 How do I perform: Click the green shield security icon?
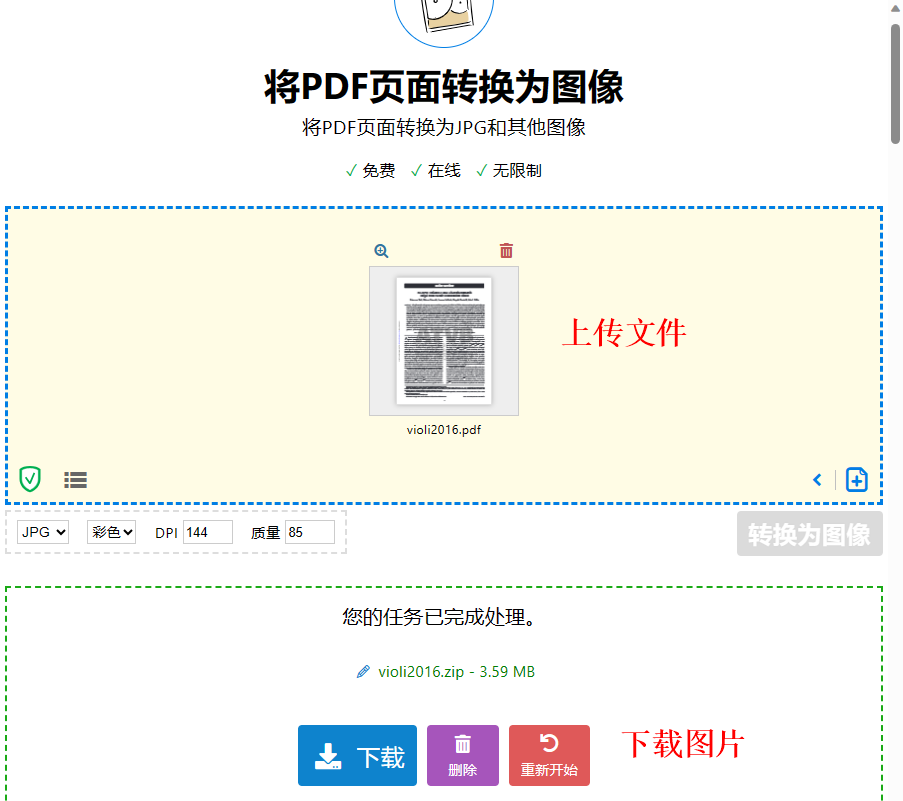tap(30, 479)
